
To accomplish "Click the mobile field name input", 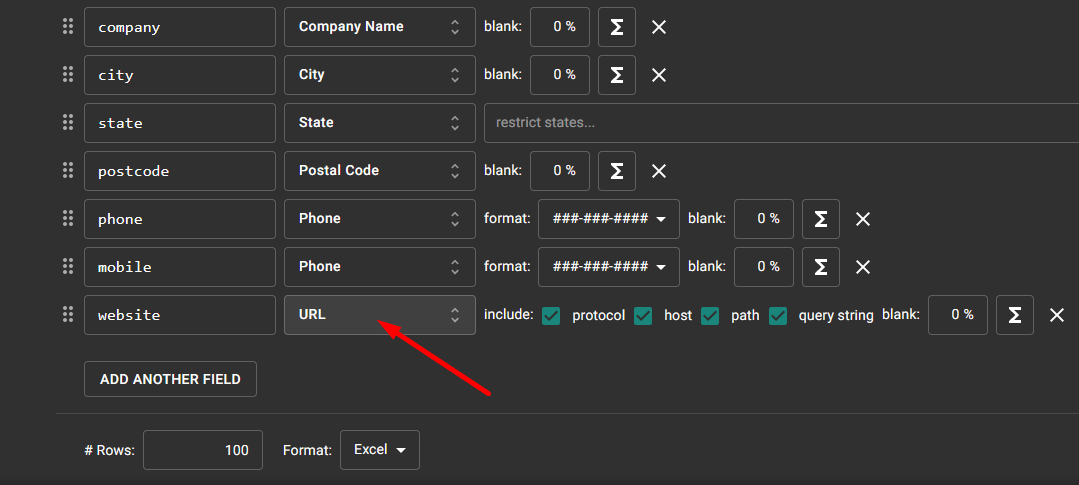I will click(180, 266).
